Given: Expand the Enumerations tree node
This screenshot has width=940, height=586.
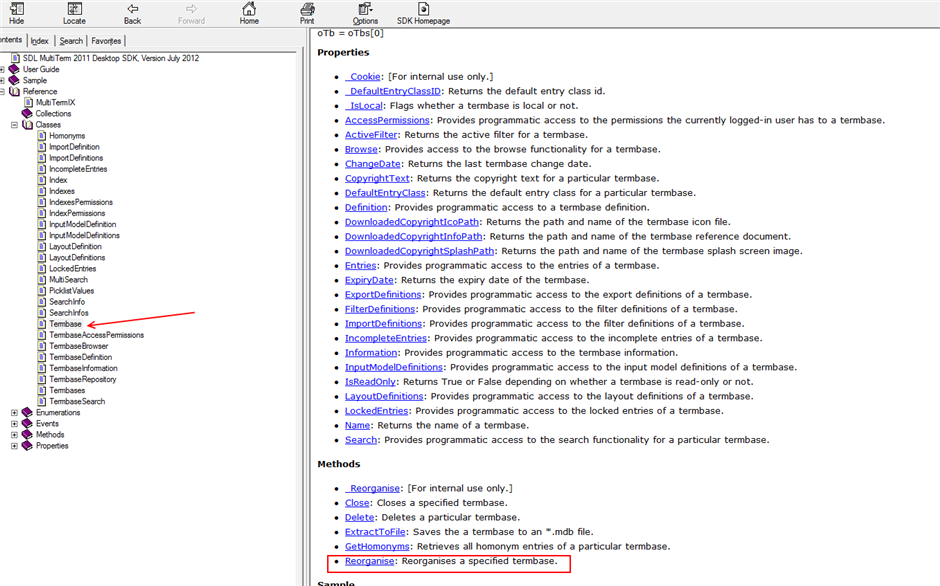Looking at the screenshot, I should point(14,413).
